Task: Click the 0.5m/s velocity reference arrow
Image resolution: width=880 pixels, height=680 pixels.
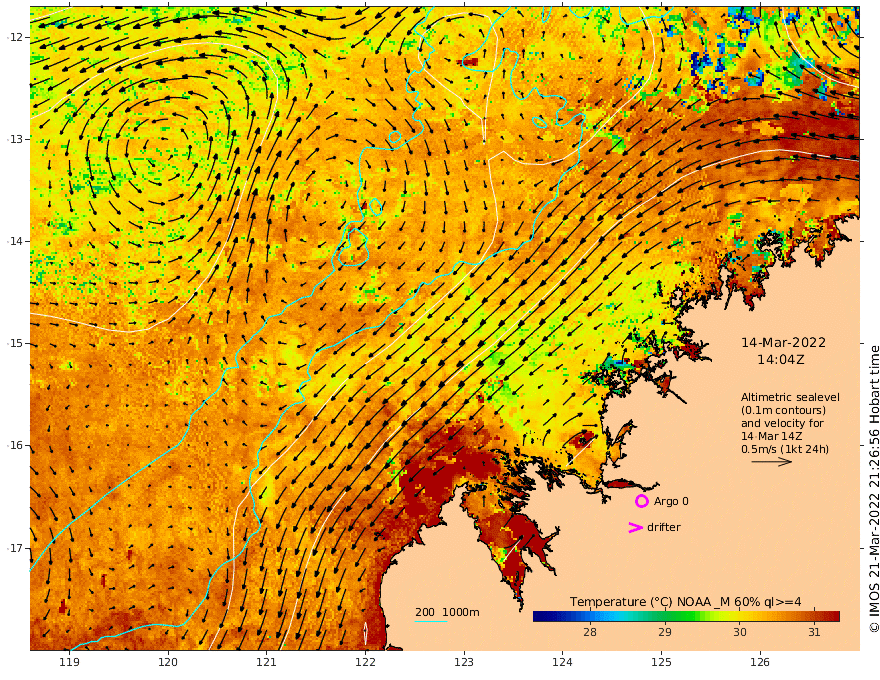Action: [x=771, y=462]
